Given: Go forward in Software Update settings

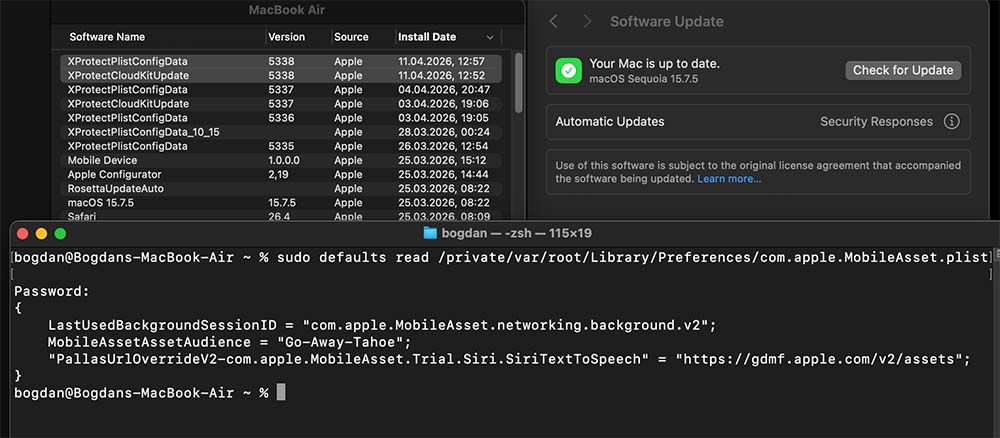Looking at the screenshot, I should click(587, 22).
